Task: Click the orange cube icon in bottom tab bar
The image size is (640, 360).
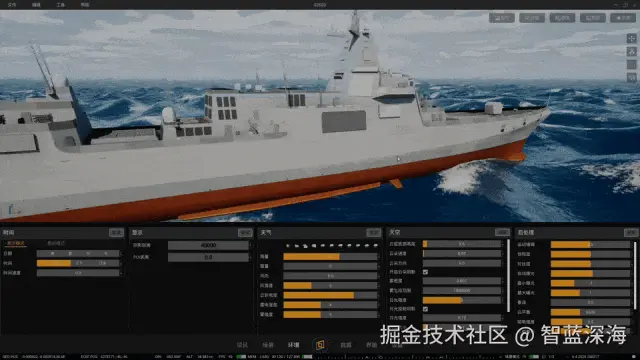Action: pyautogui.click(x=320, y=345)
